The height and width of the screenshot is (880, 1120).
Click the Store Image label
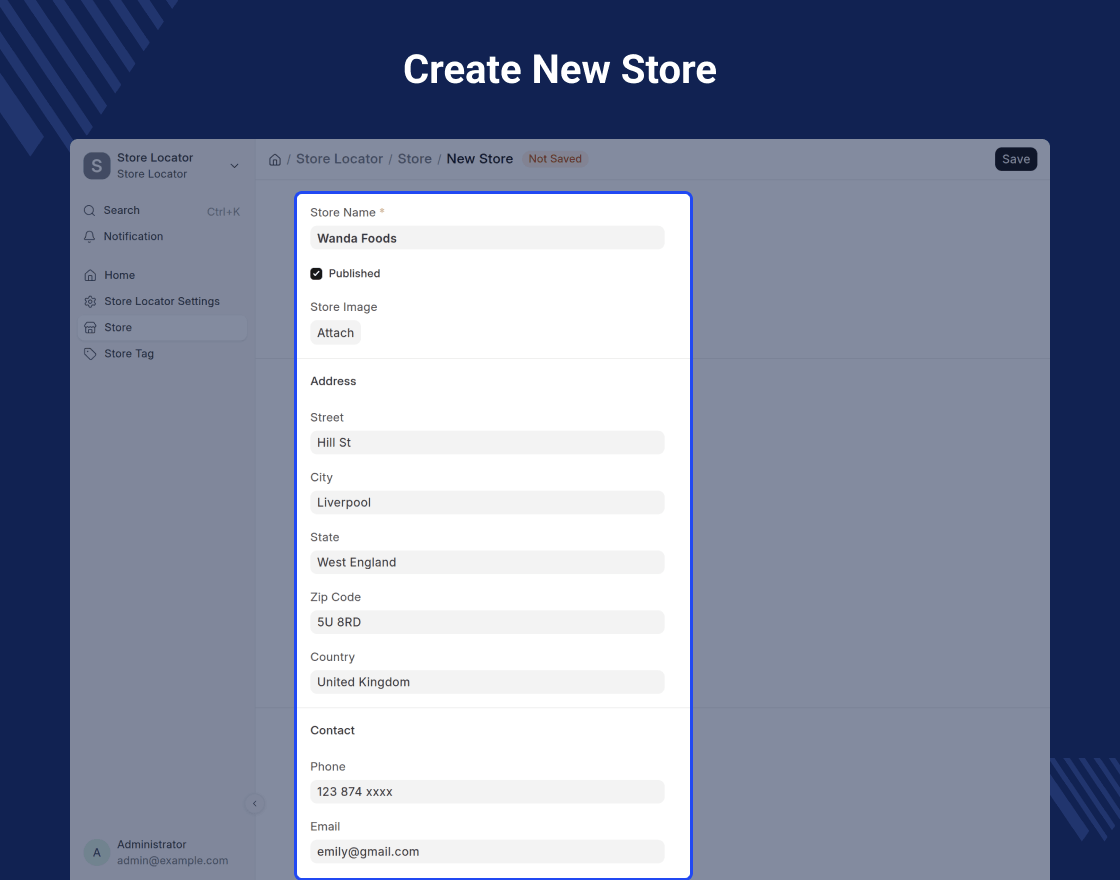pyautogui.click(x=344, y=307)
